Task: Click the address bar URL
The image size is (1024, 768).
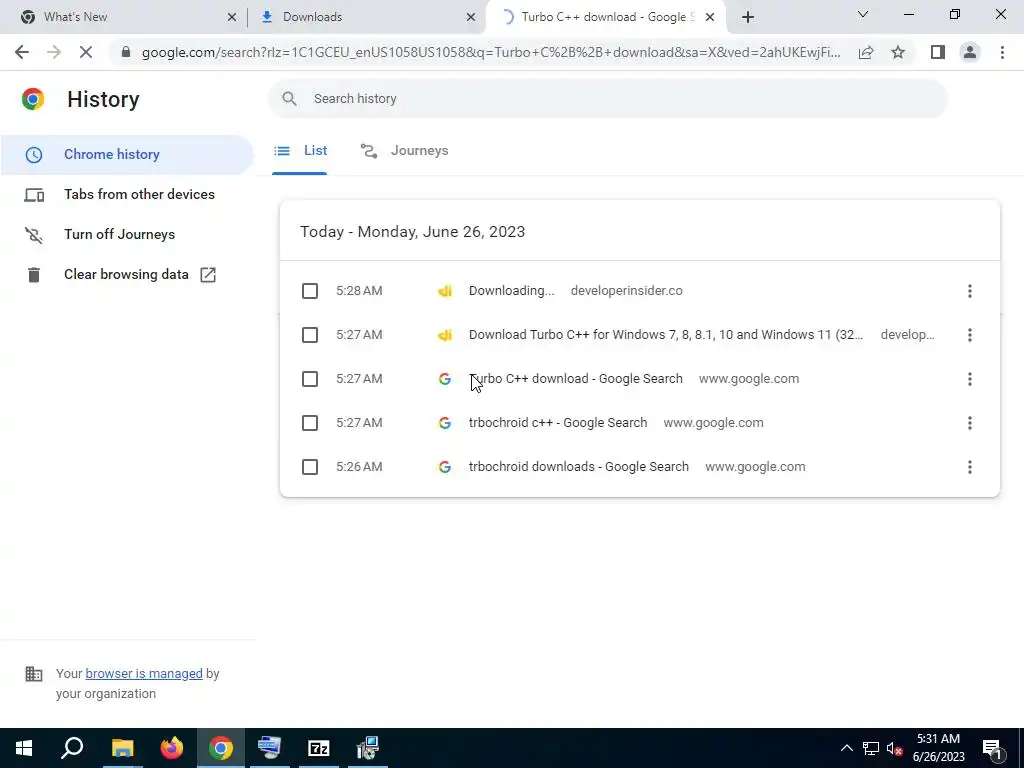Action: point(491,52)
